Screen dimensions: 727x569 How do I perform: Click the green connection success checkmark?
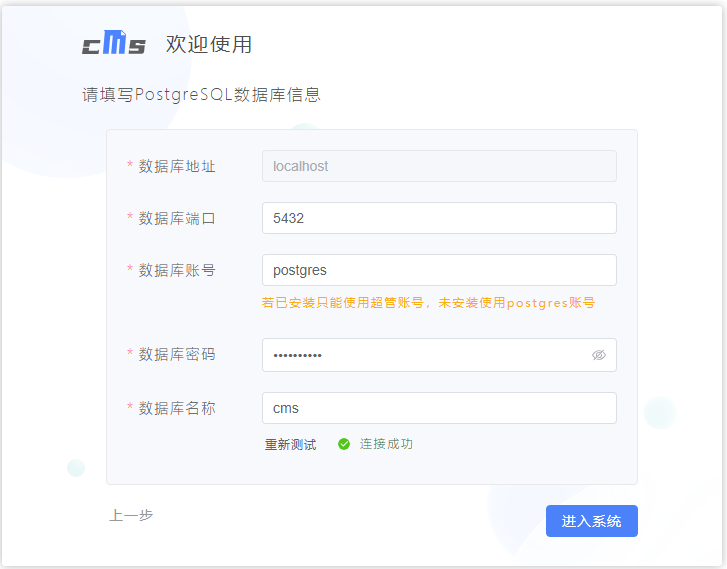(x=344, y=444)
